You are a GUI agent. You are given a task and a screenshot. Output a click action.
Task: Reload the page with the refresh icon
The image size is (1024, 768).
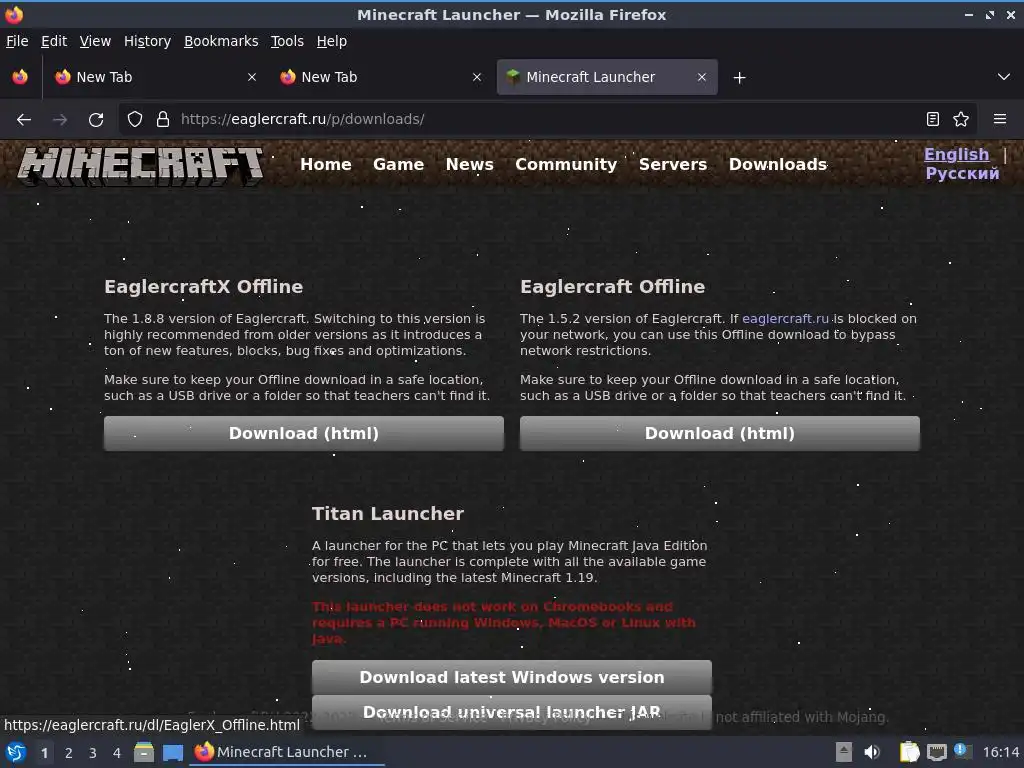[96, 120]
